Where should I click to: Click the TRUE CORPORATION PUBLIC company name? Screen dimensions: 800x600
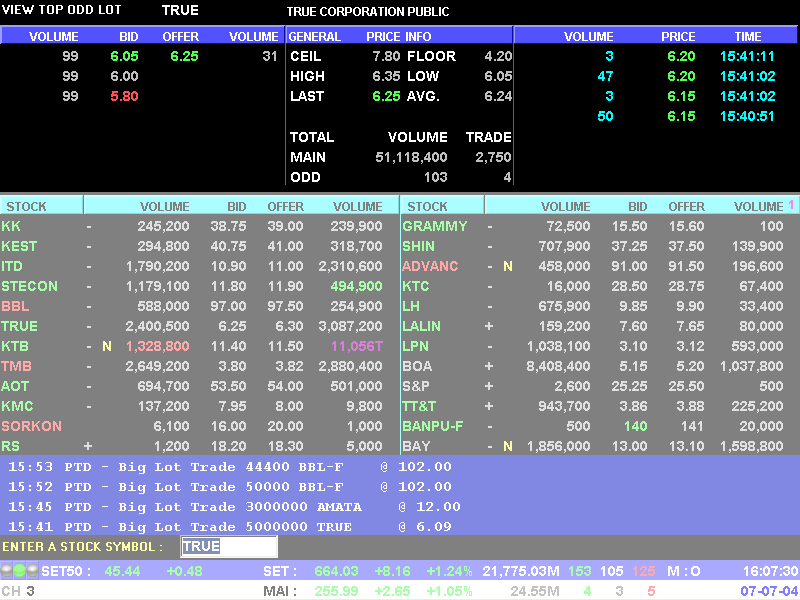pos(368,11)
